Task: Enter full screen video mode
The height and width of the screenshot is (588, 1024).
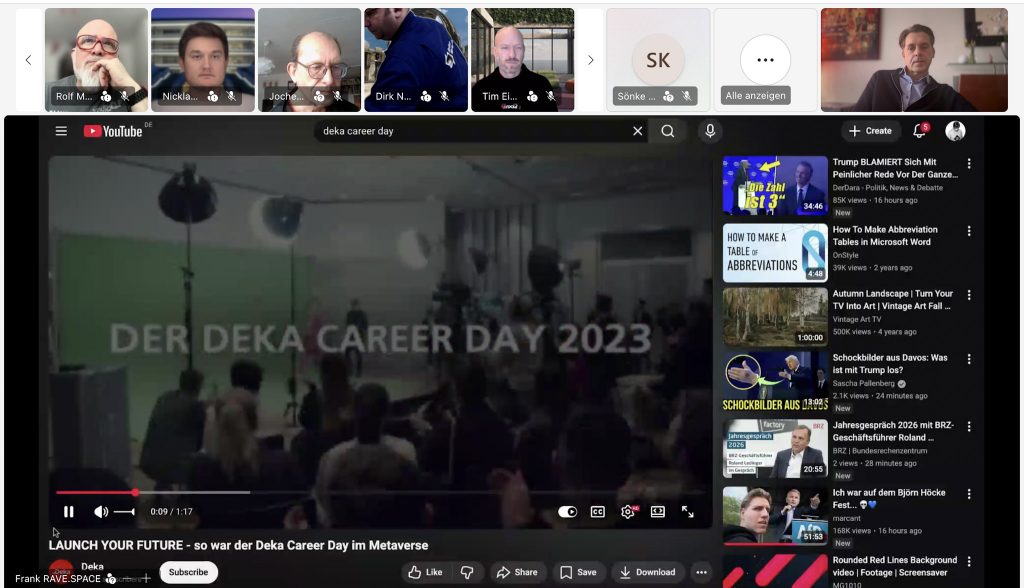Action: (x=688, y=511)
